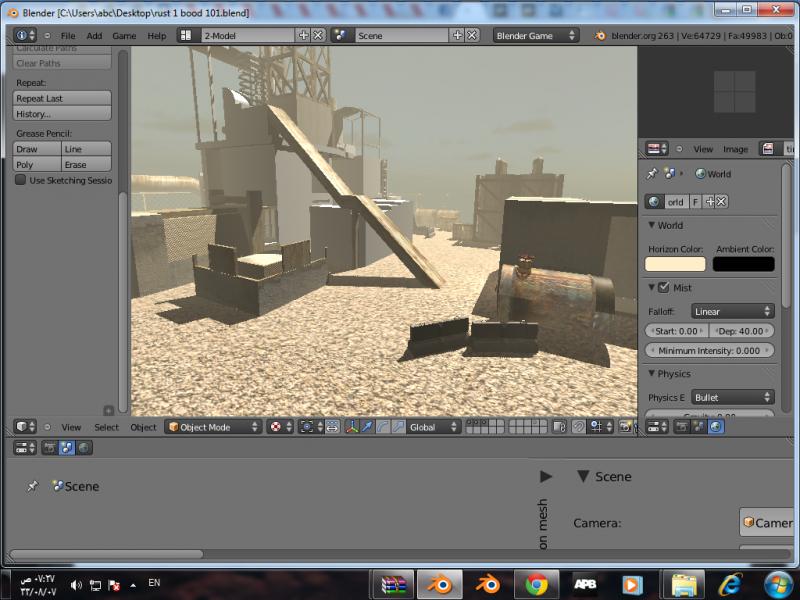Toggle lock layers to scene icon
This screenshot has width=800, height=600.
tap(559, 427)
